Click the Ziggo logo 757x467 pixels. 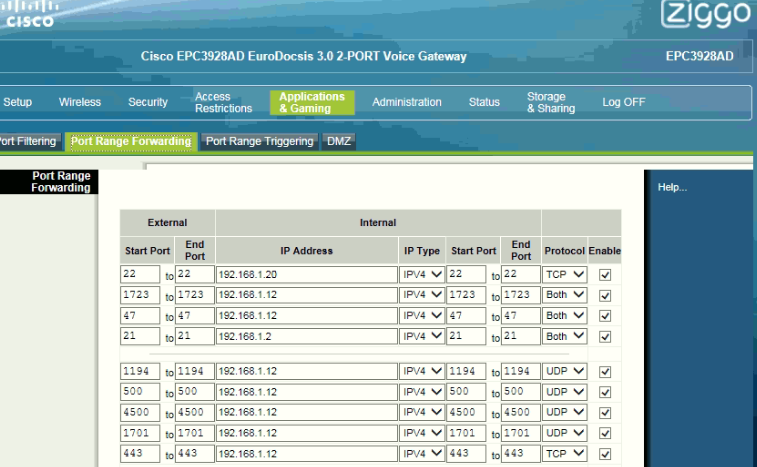tap(705, 14)
